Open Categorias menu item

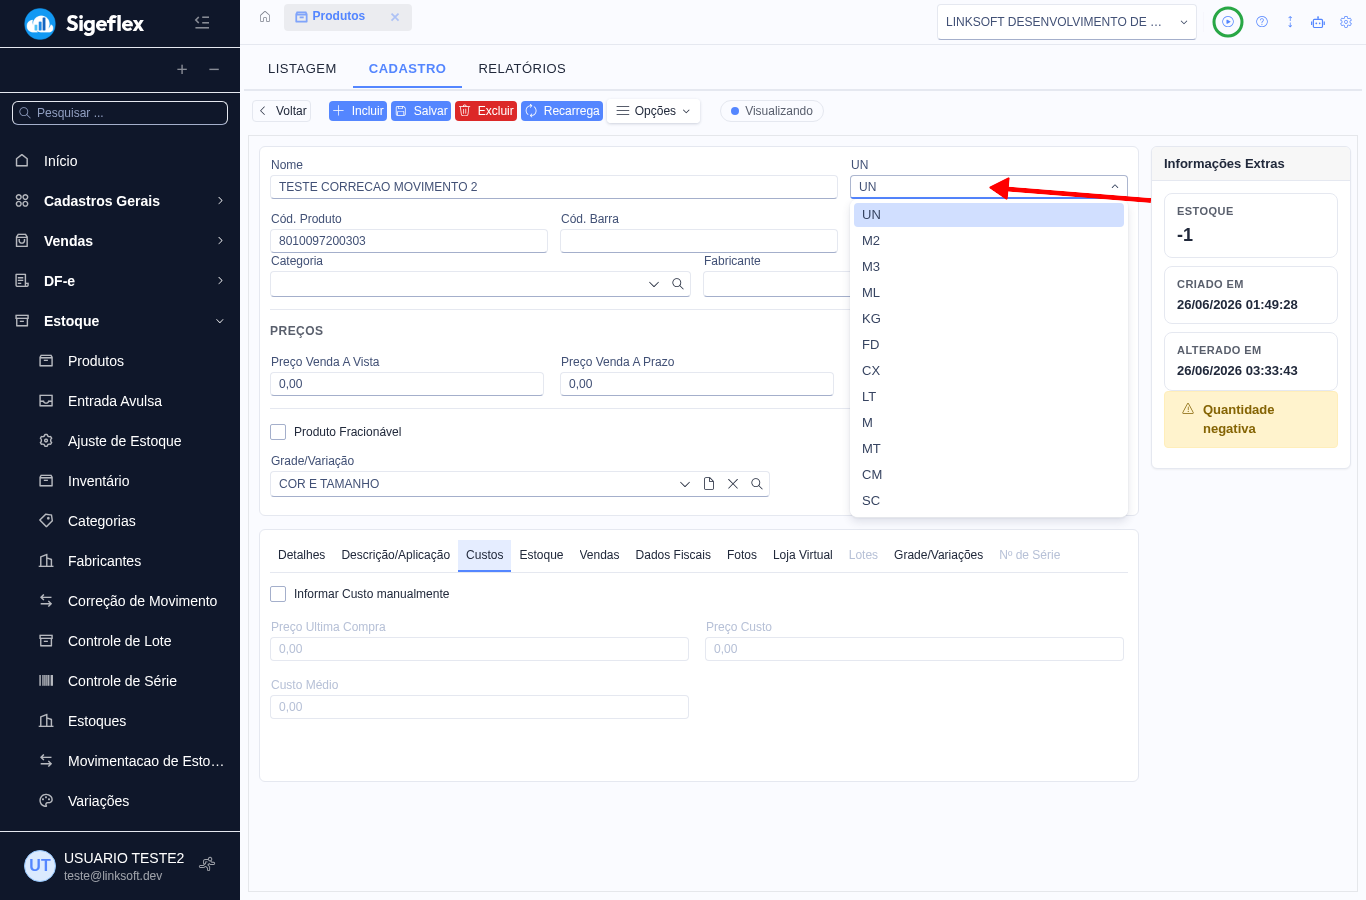coord(120,521)
